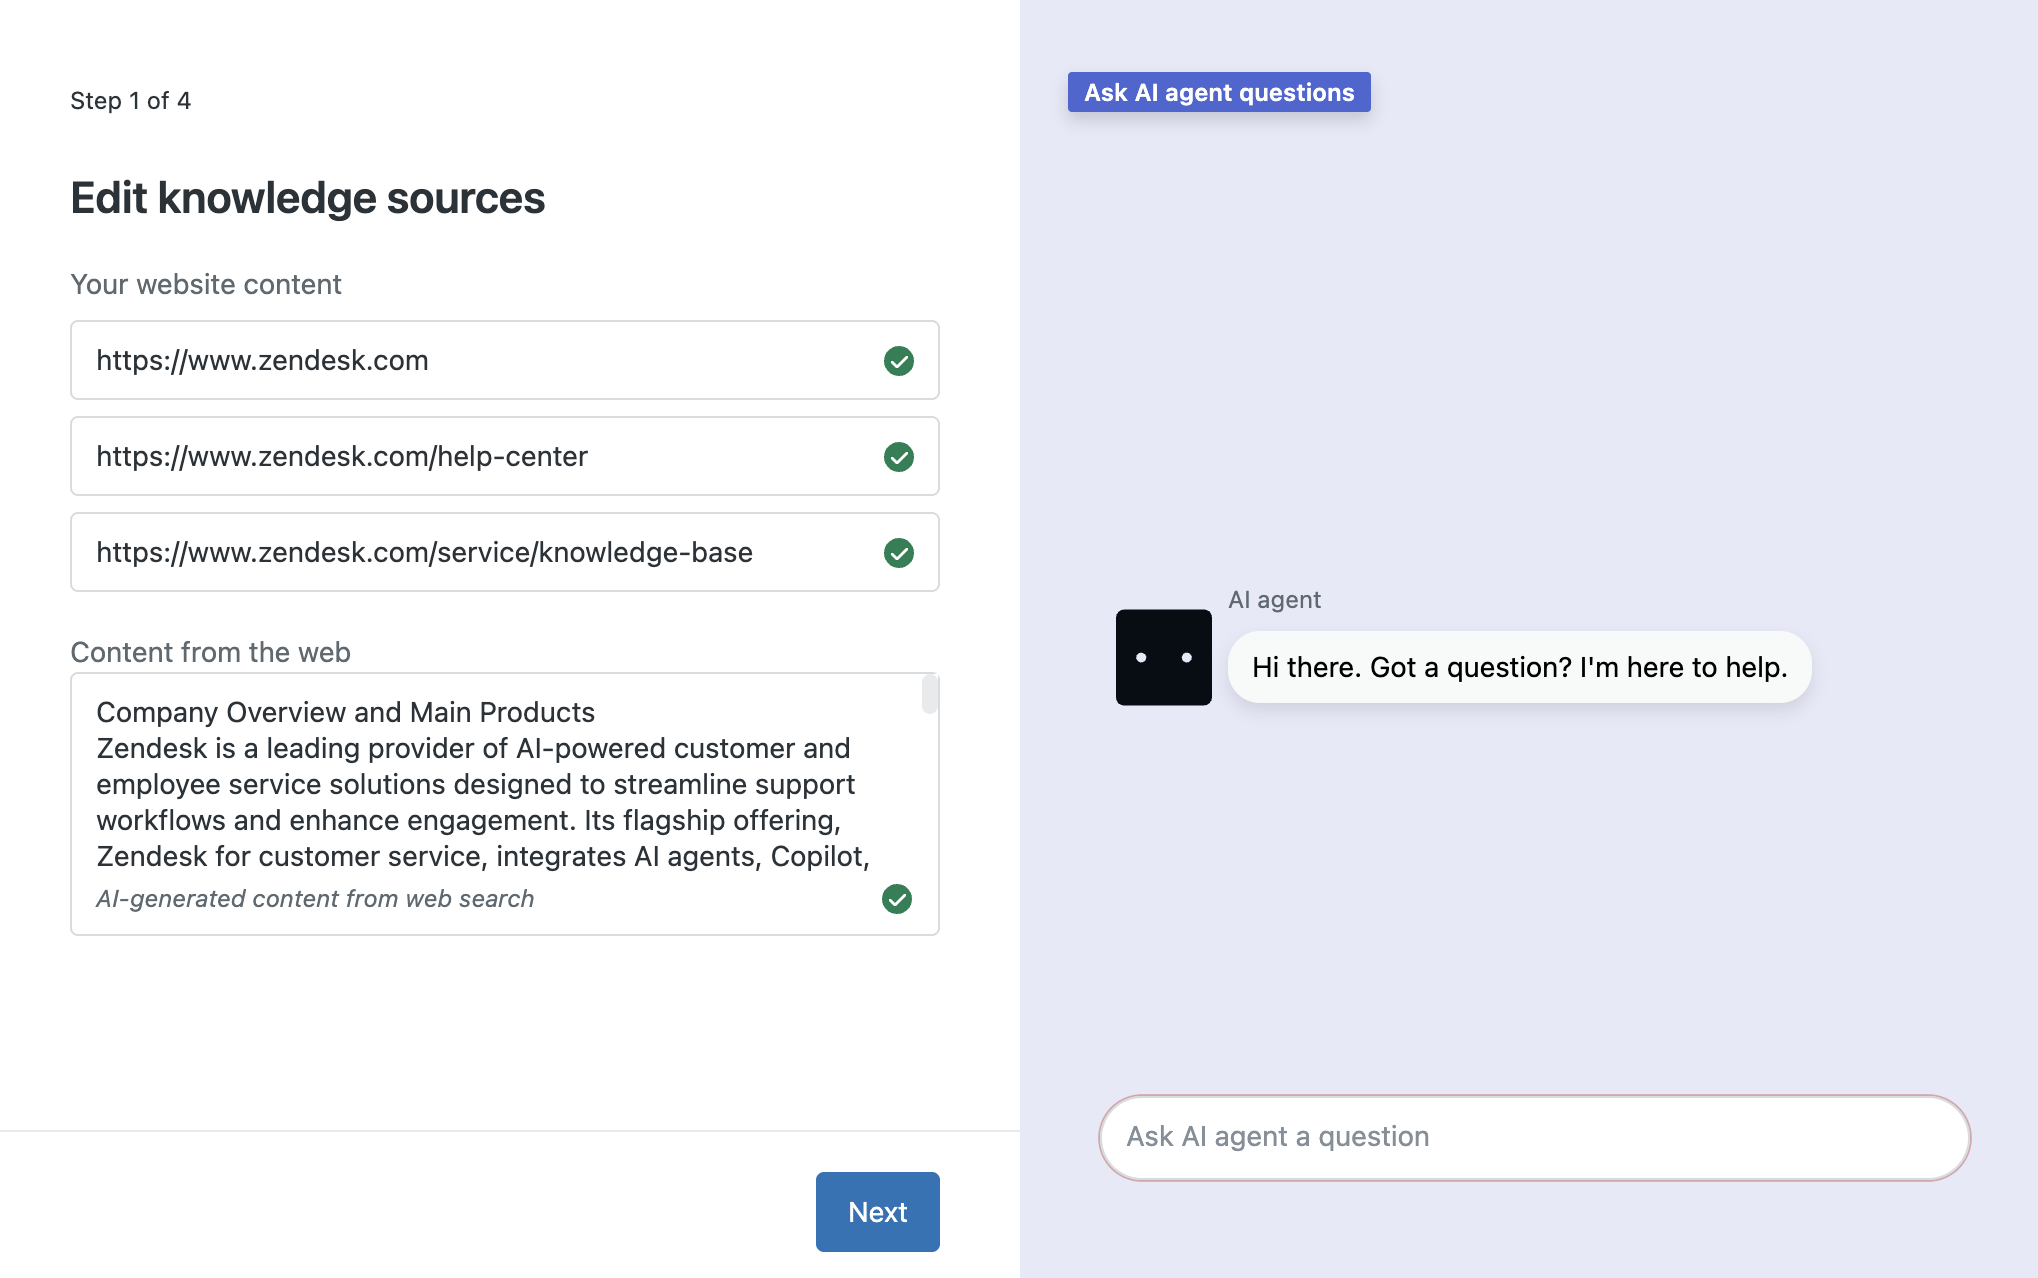Click the checkmark icon on the help-center URL
Viewport: 2038px width, 1278px height.
(x=898, y=457)
